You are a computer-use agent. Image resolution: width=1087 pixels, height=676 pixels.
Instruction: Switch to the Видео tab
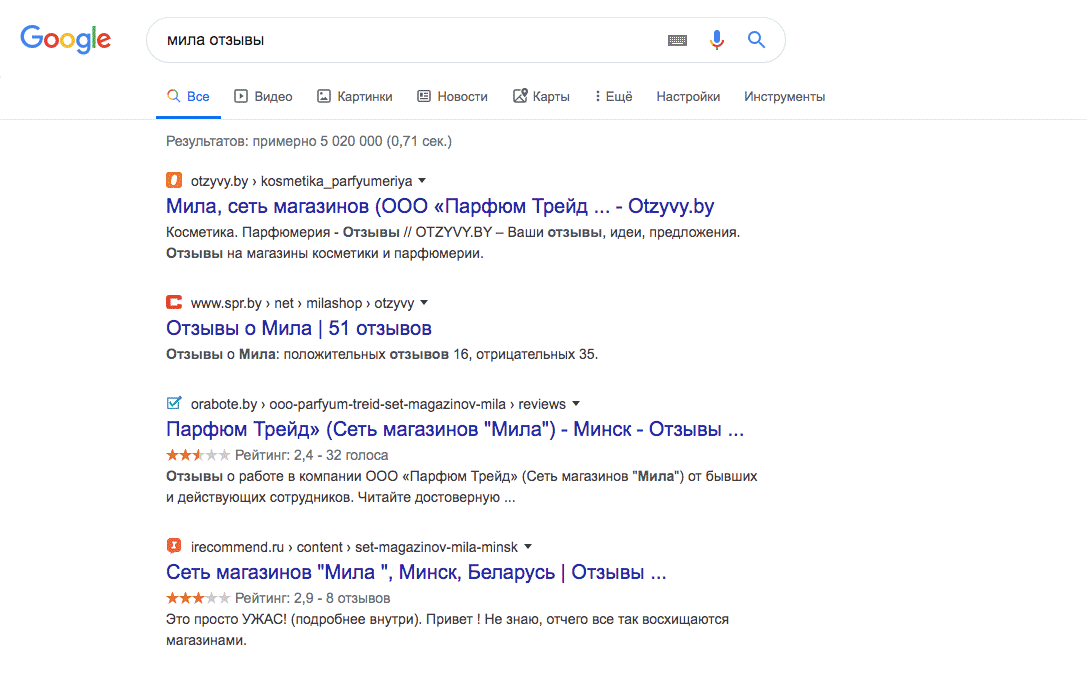(x=263, y=96)
